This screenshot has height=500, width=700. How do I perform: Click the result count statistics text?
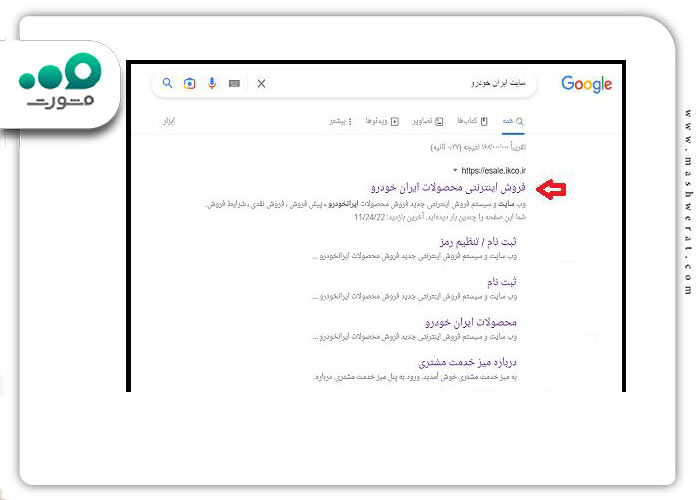pyautogui.click(x=478, y=147)
